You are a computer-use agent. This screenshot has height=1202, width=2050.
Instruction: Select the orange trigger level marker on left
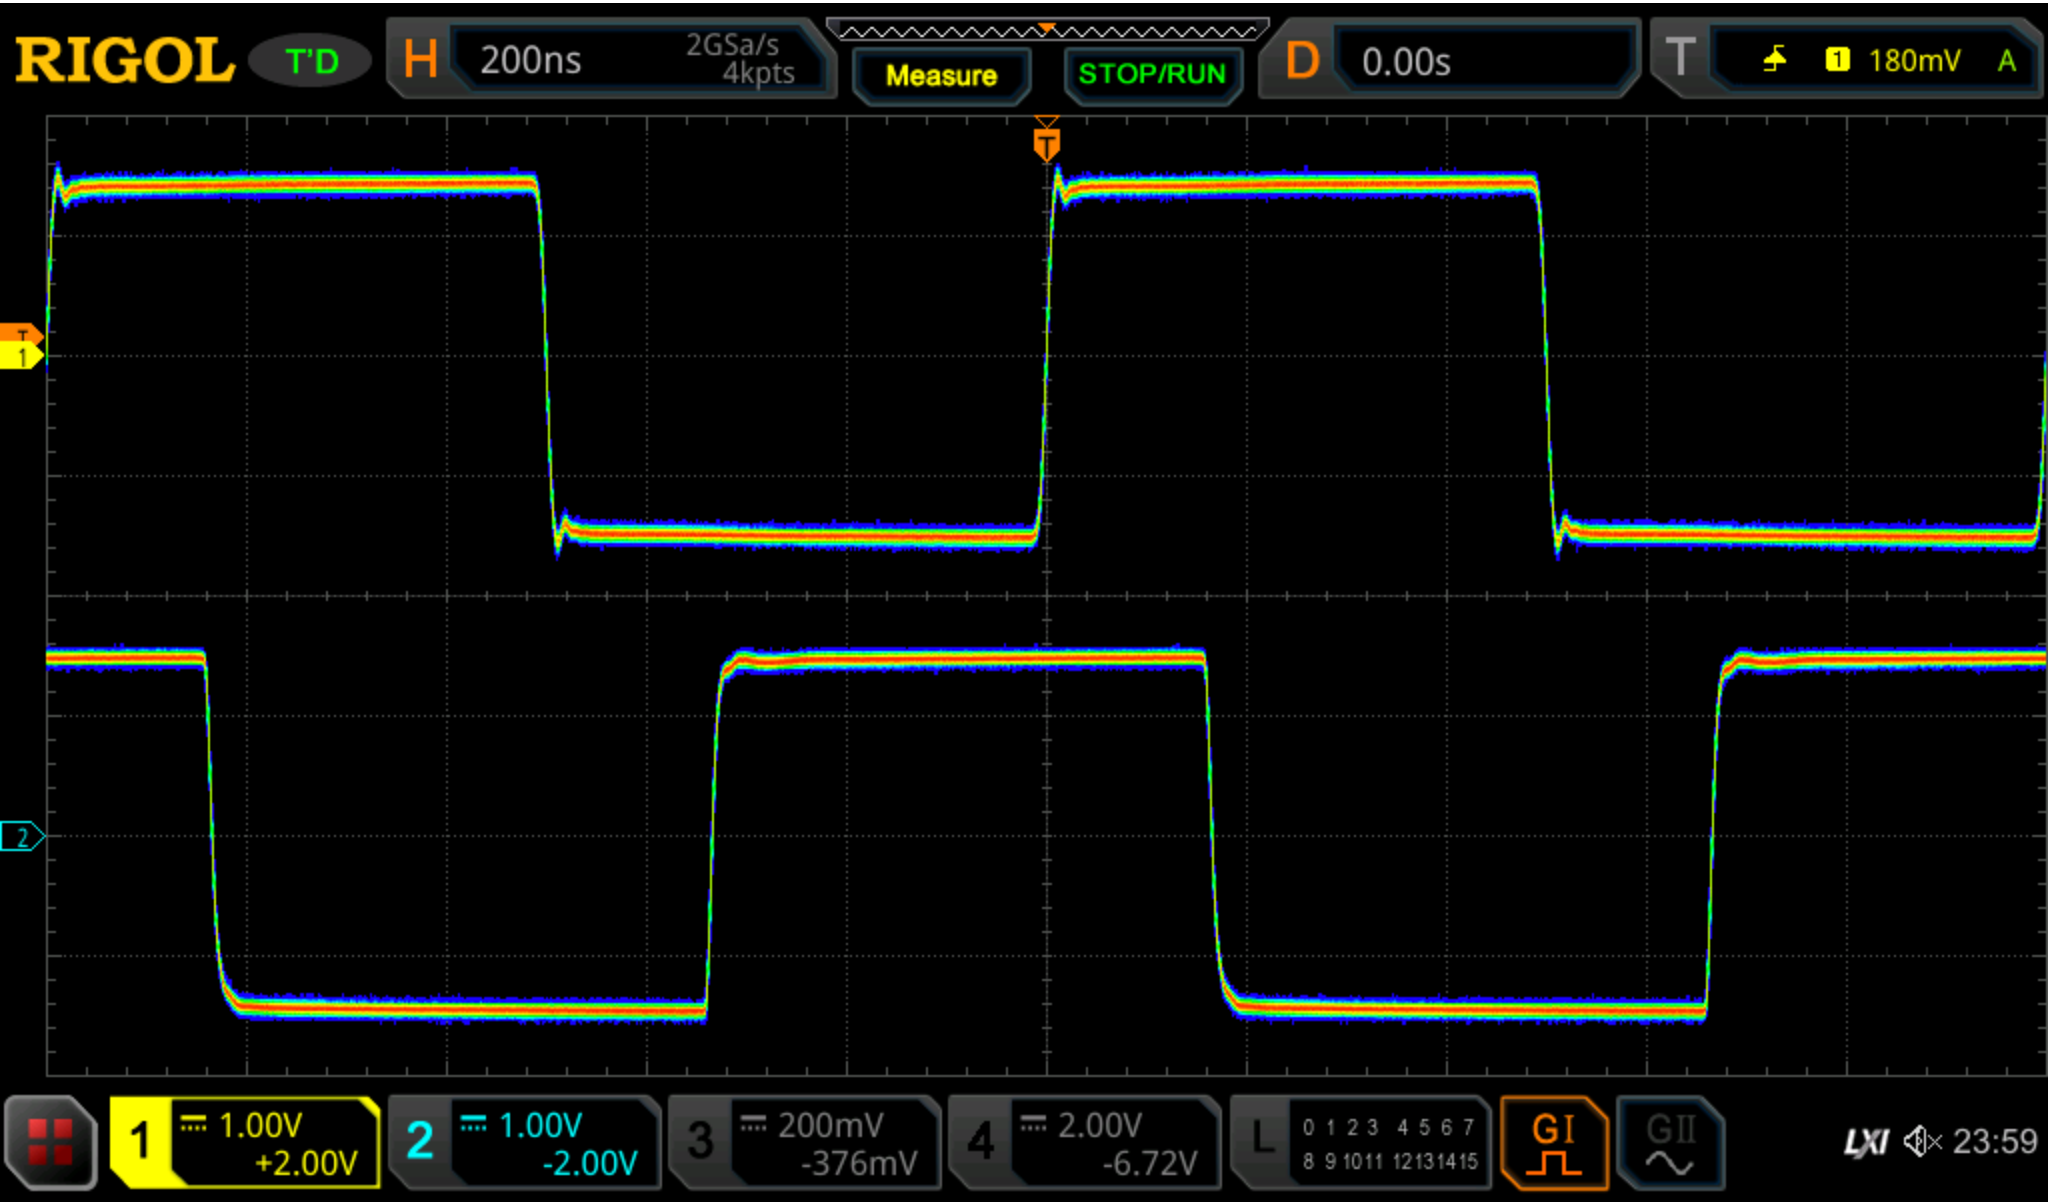coord(20,334)
